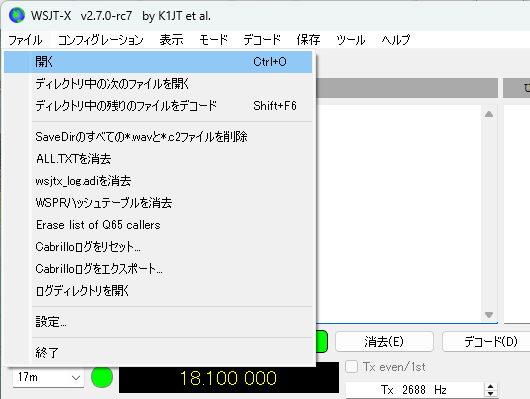The height and width of the screenshot is (399, 530).
Task: Click the 18.100 000 frequency display
Action: pos(229,378)
